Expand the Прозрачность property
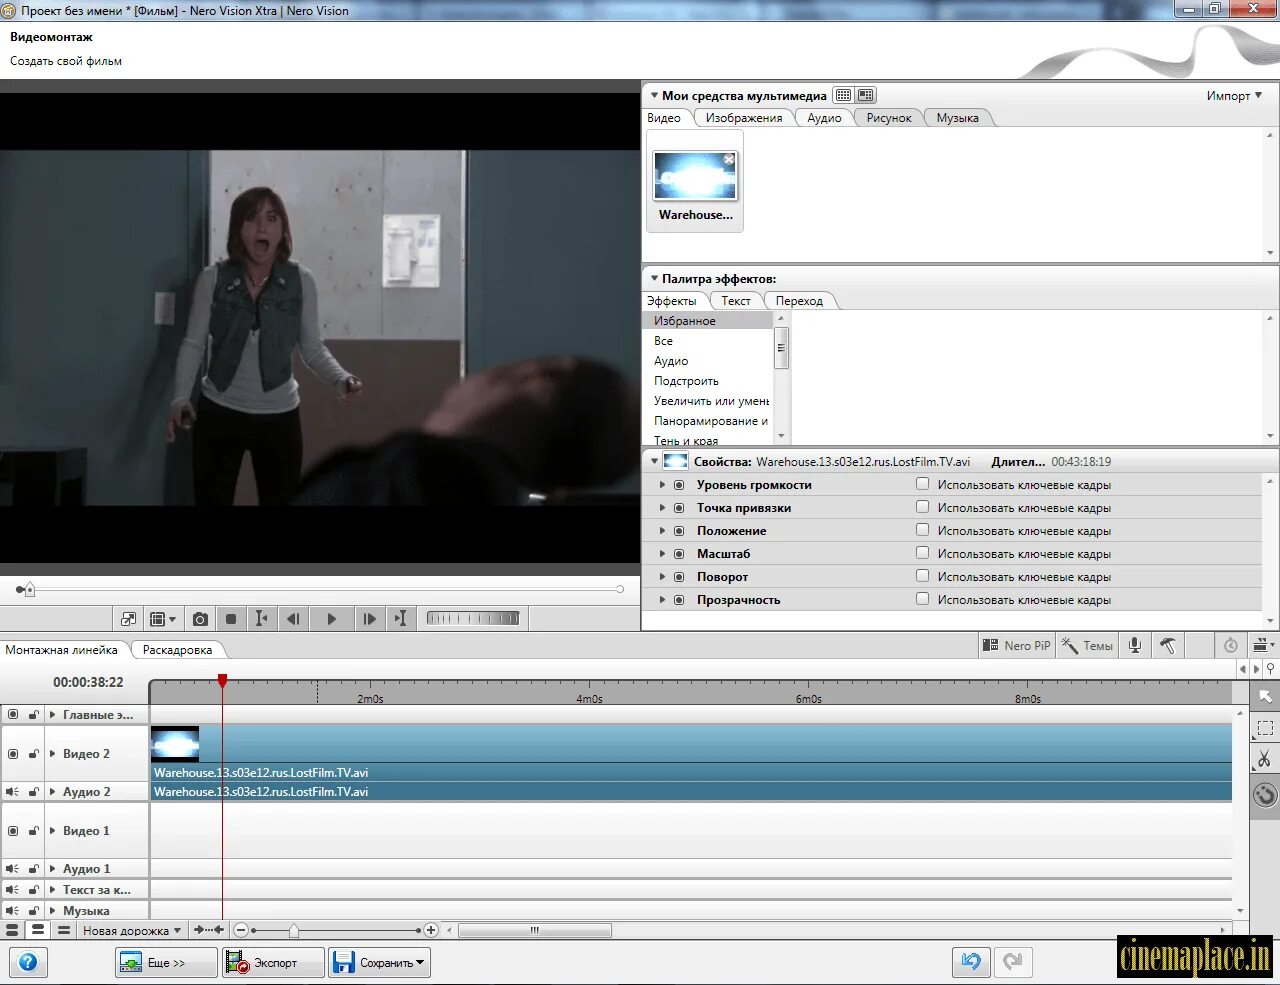The image size is (1280, 985). (662, 600)
